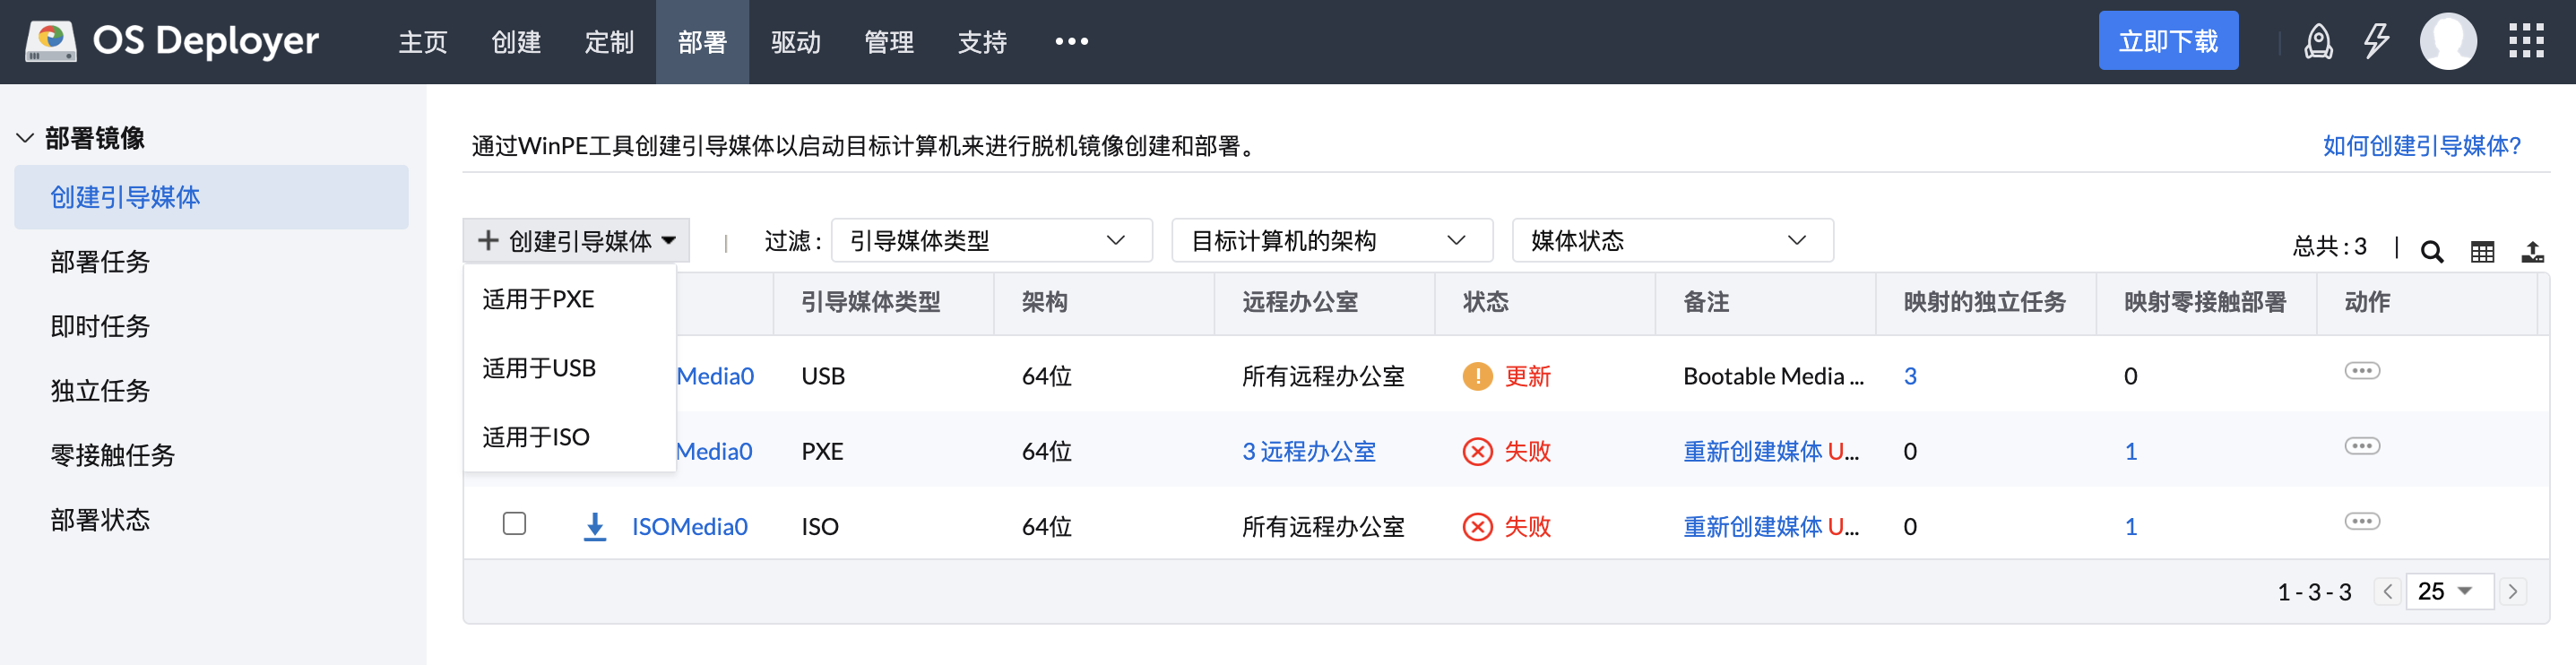Collapse the 部署镜像 sidebar section

click(25, 138)
